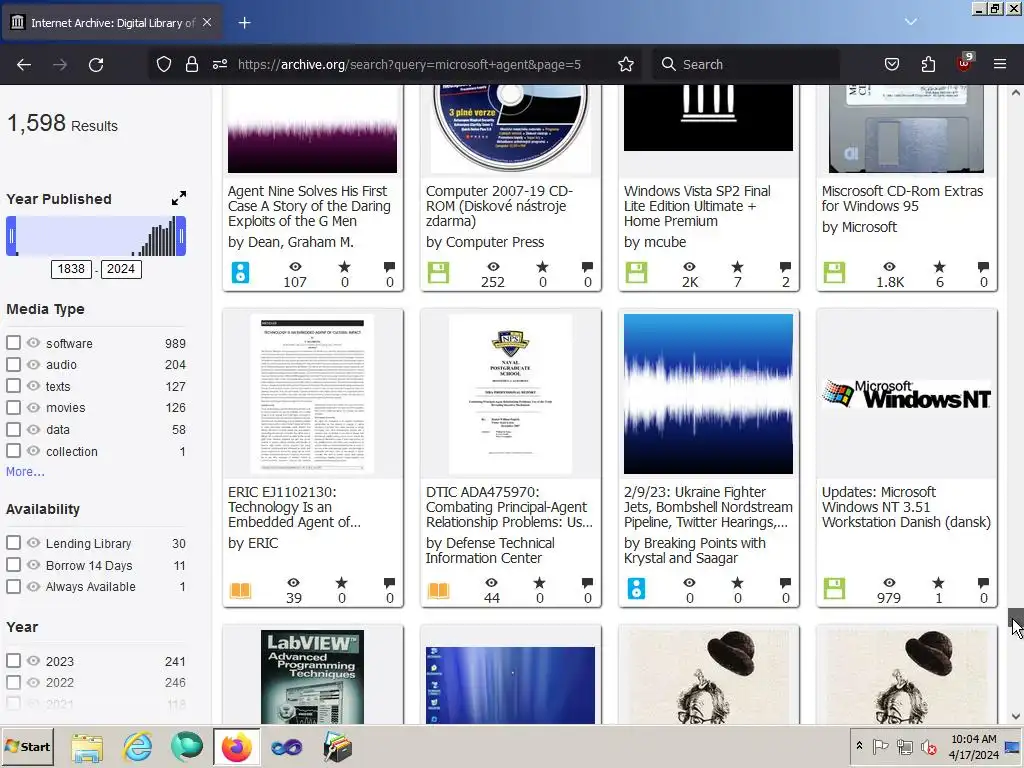Open Updates: Microsoft Windows NT 3.51 title
Screen dimensions: 1024x768
pyautogui.click(x=906, y=507)
